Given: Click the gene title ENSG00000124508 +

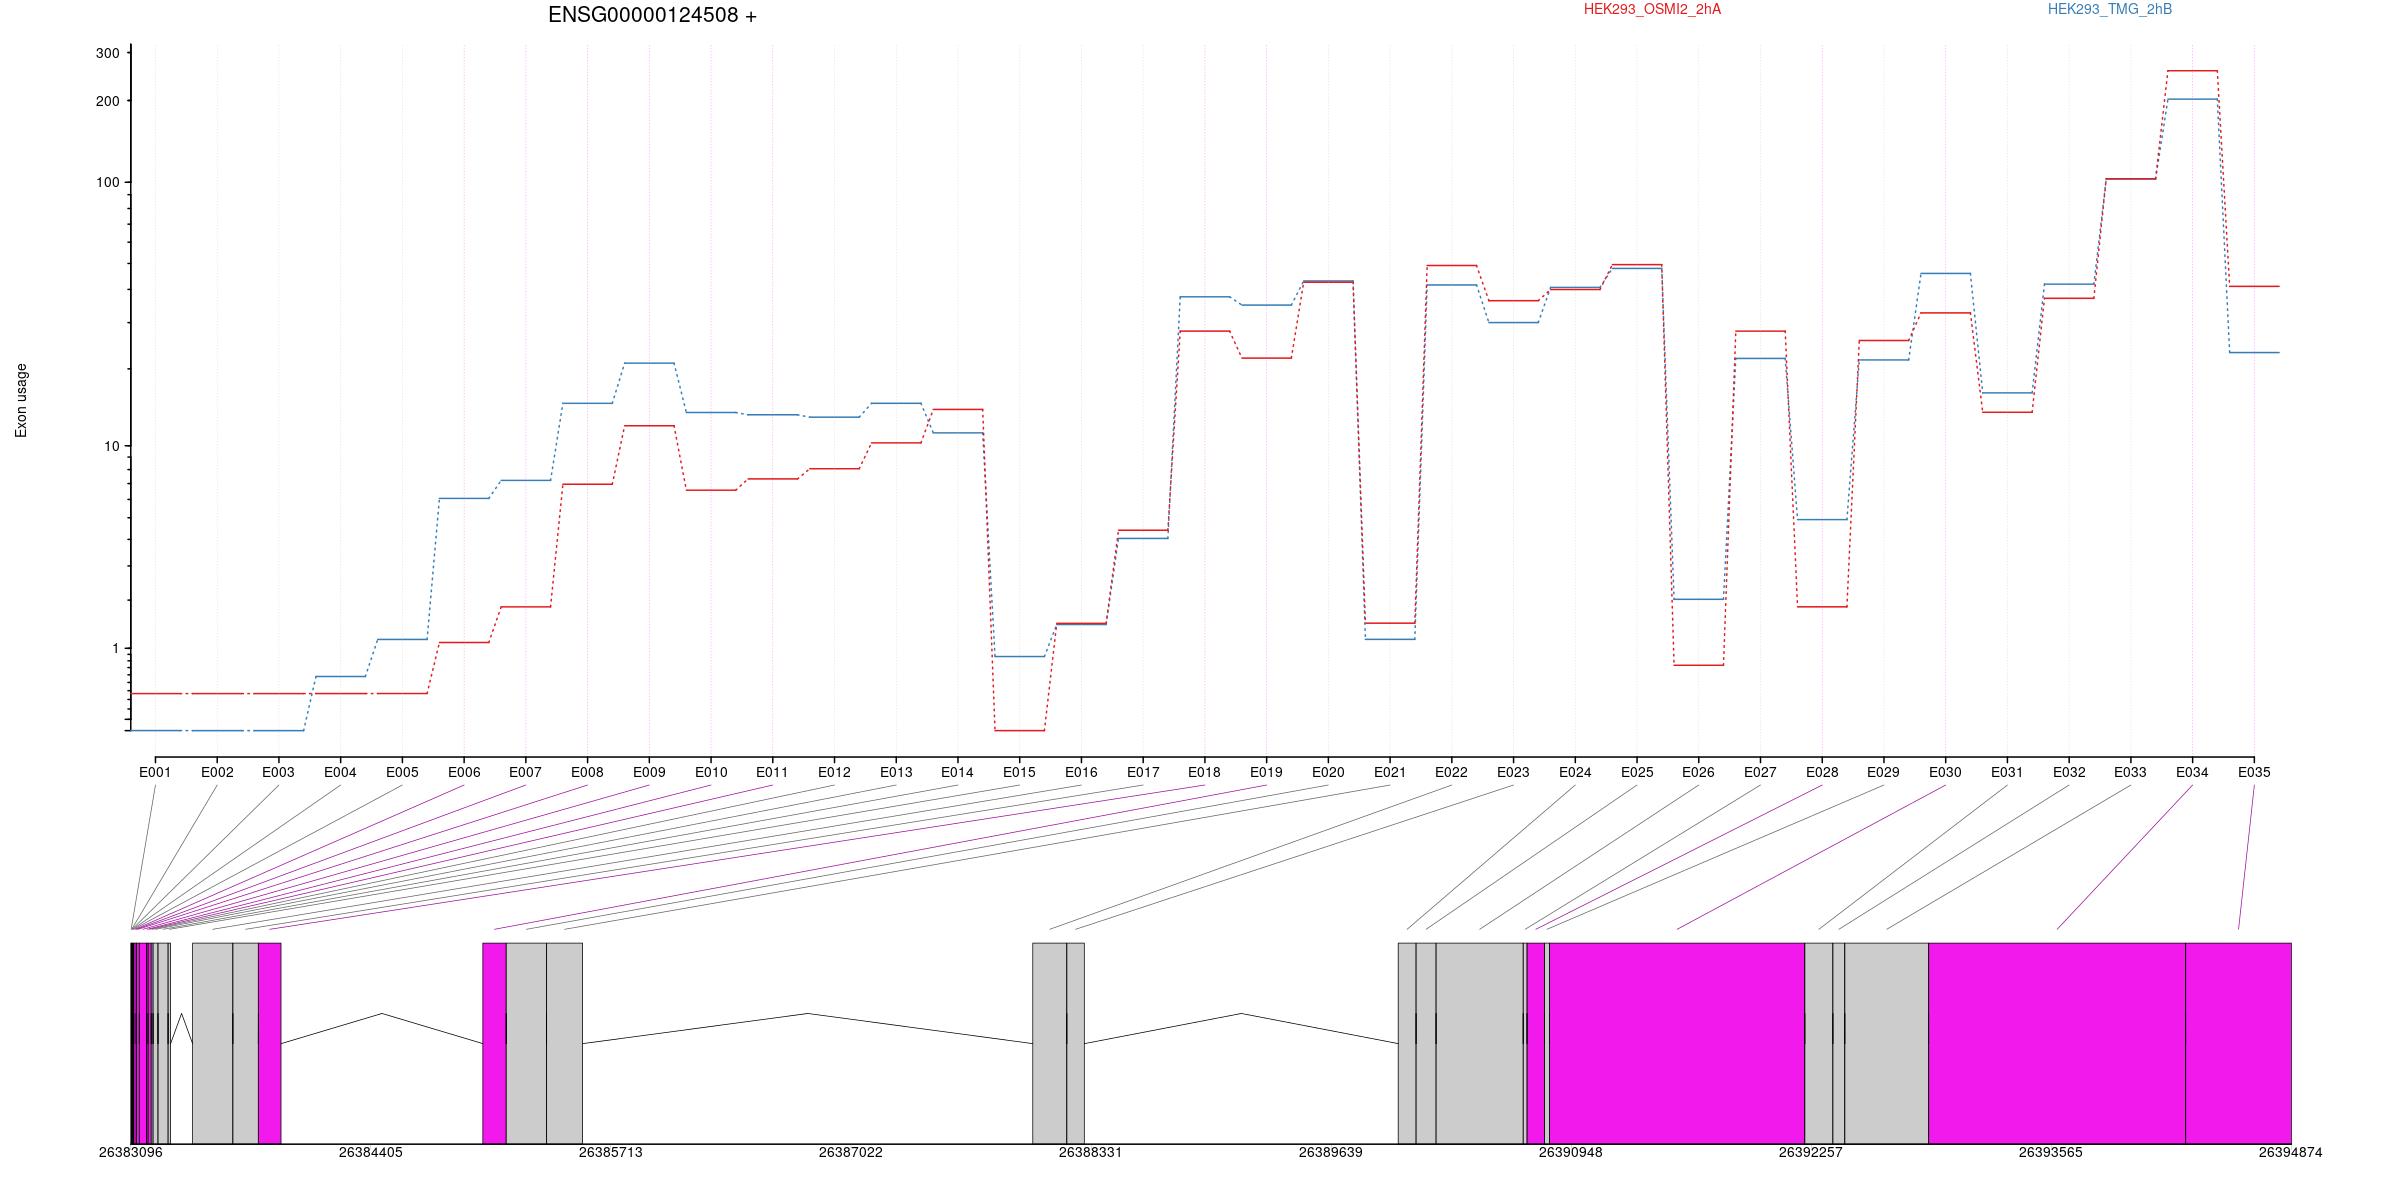Looking at the screenshot, I should tap(652, 16).
